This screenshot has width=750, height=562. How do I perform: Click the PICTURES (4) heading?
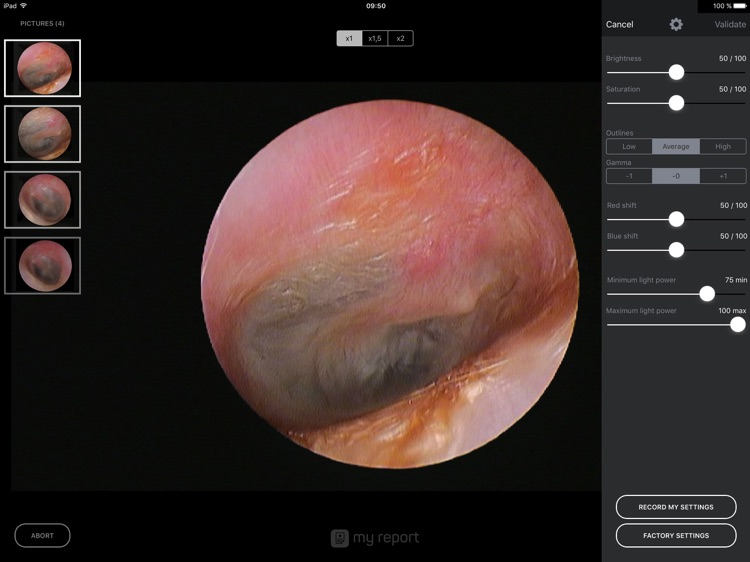point(42,23)
